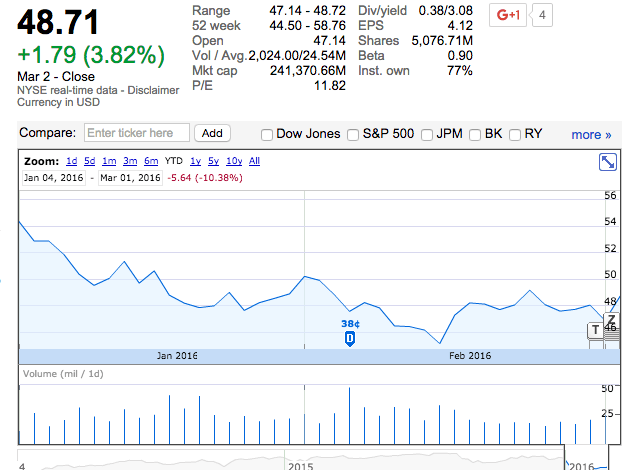The width and height of the screenshot is (625, 470).
Task: Zoom chart to 1m
Action: click(x=109, y=161)
